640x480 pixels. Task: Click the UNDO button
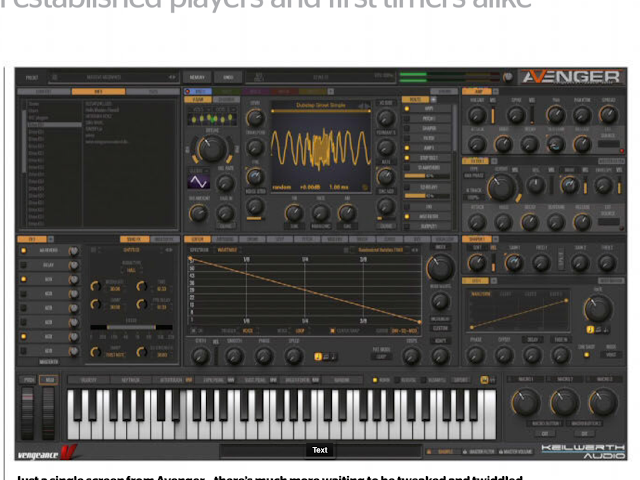[x=229, y=77]
